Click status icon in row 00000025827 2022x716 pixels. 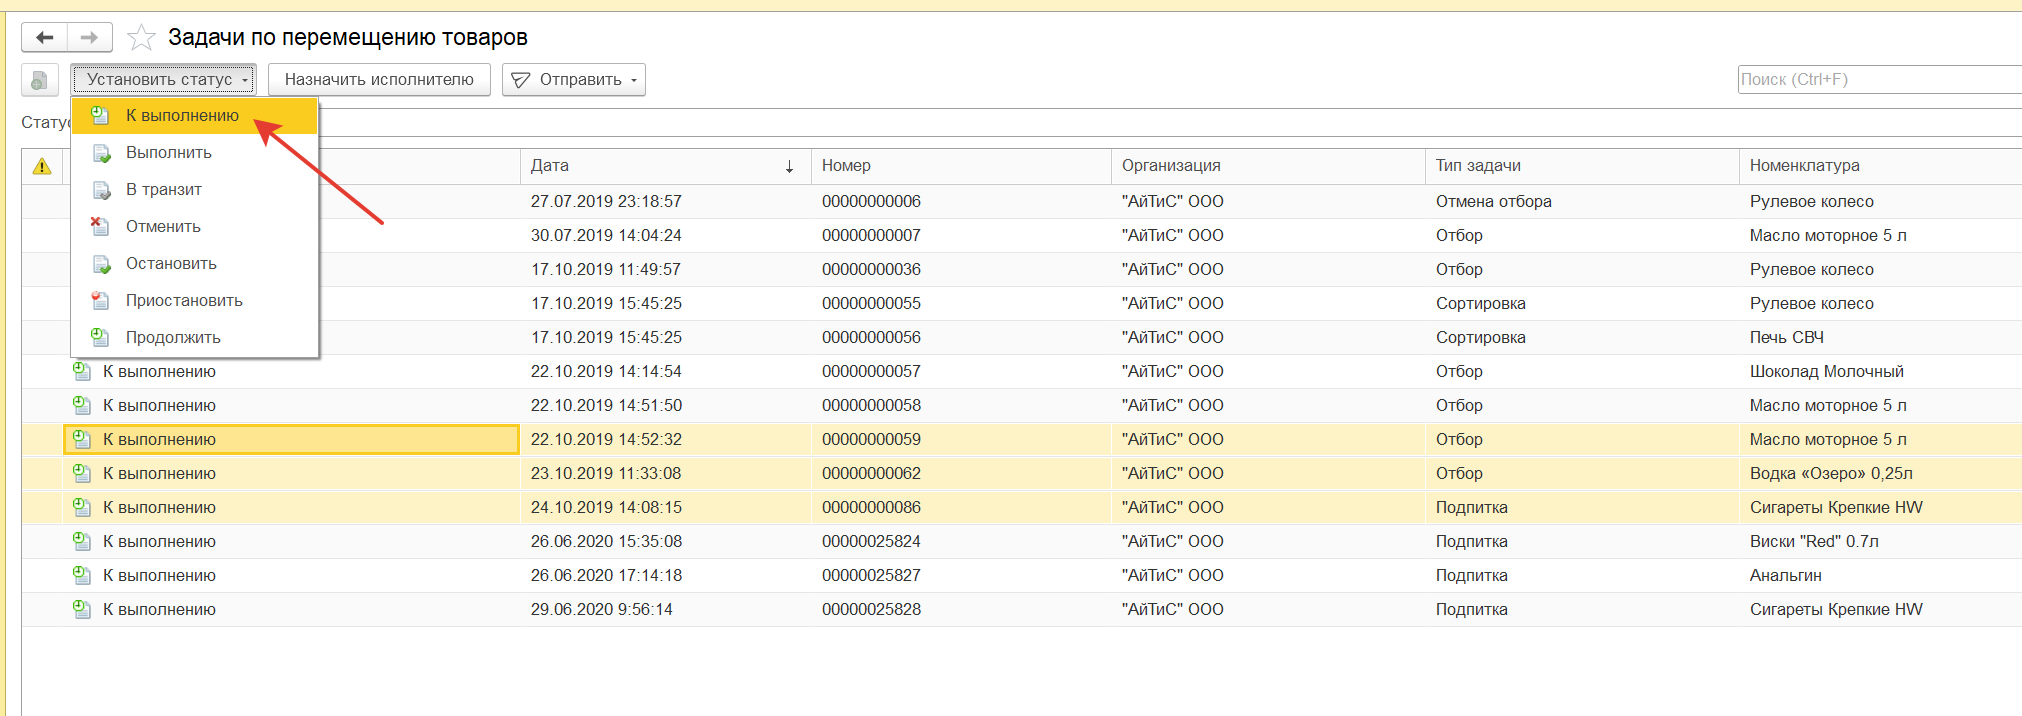pos(82,576)
